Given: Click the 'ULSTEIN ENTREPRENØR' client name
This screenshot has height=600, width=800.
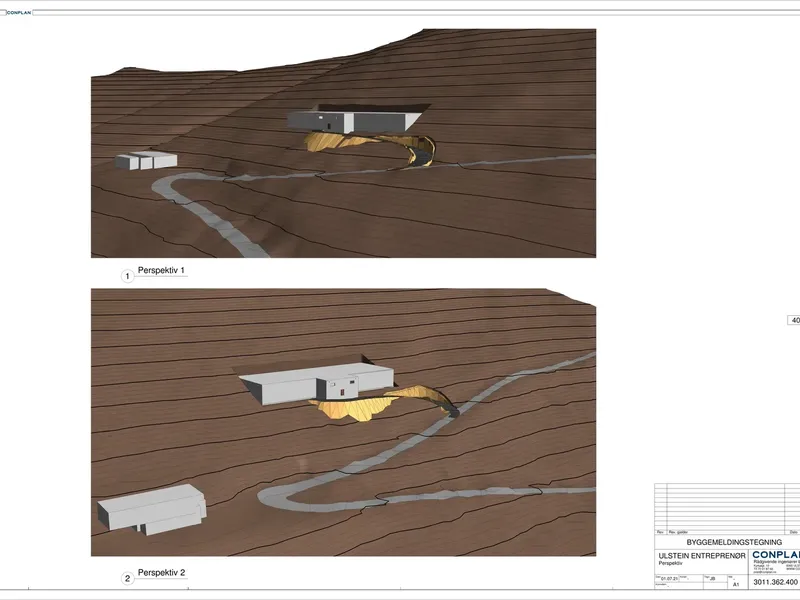Looking at the screenshot, I should click(x=702, y=556).
